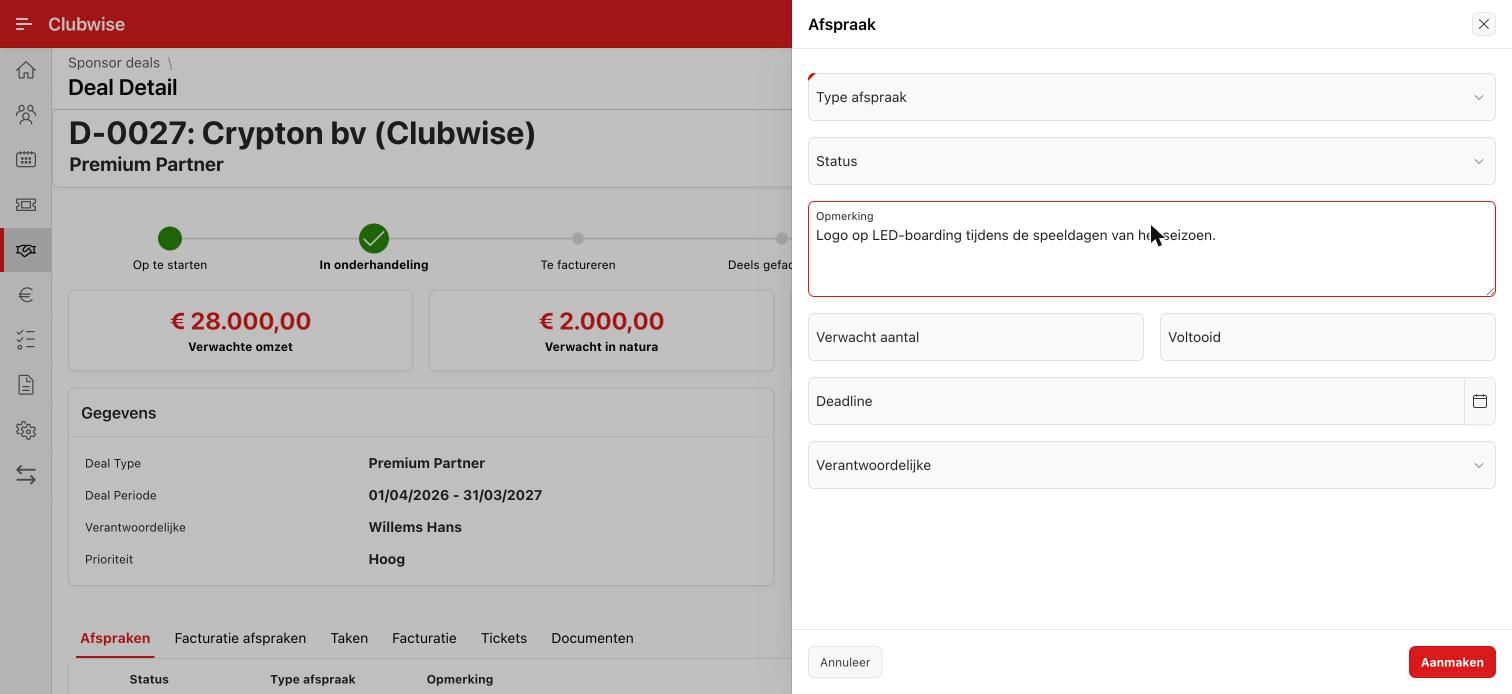Switch to the Facturatie tab
1512x694 pixels.
point(424,638)
